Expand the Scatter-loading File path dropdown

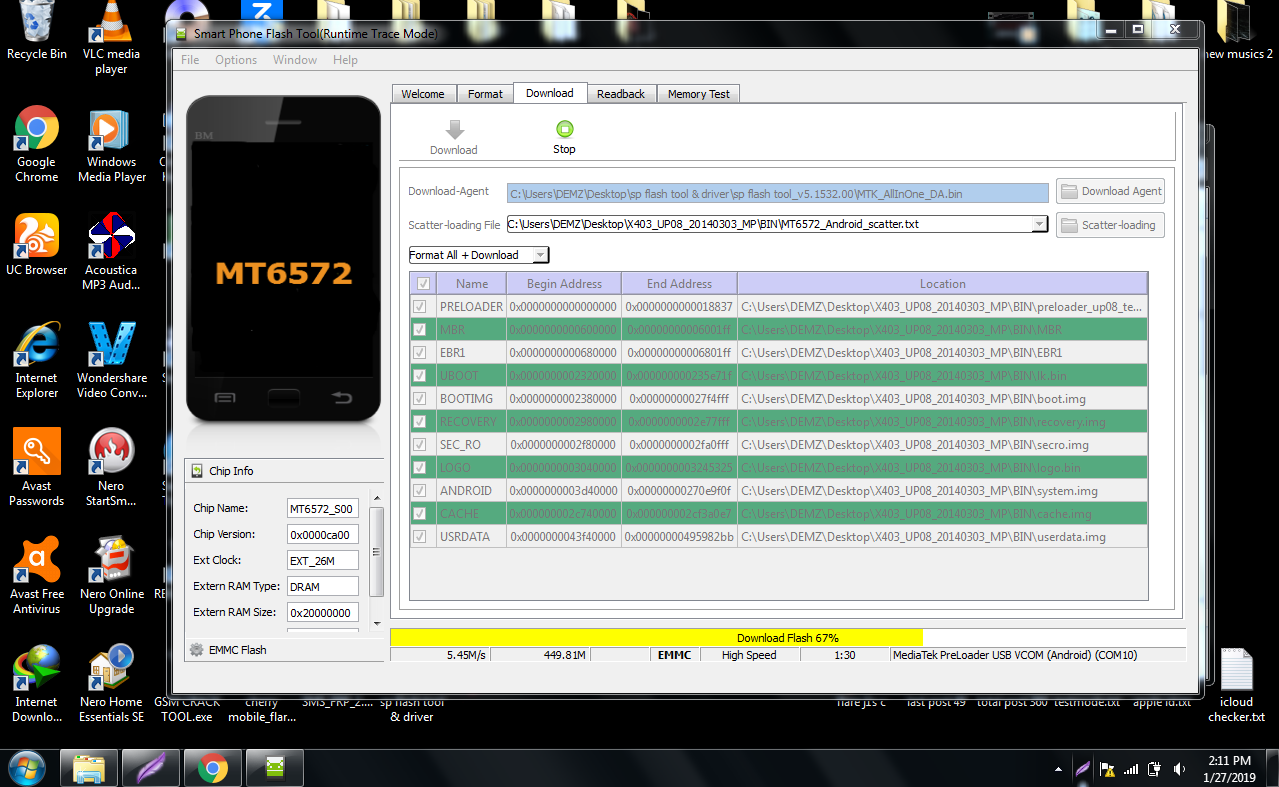pyautogui.click(x=1040, y=225)
